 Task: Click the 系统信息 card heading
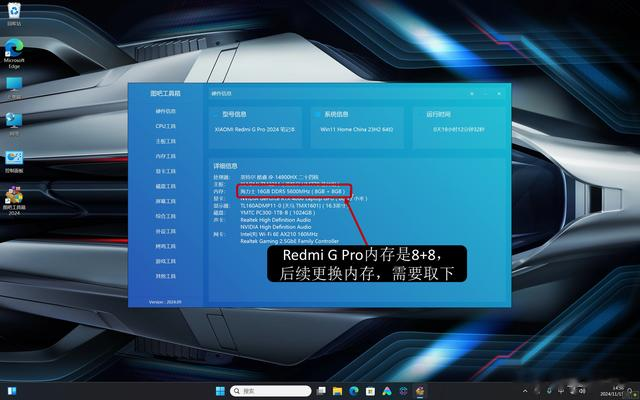tap(336, 114)
